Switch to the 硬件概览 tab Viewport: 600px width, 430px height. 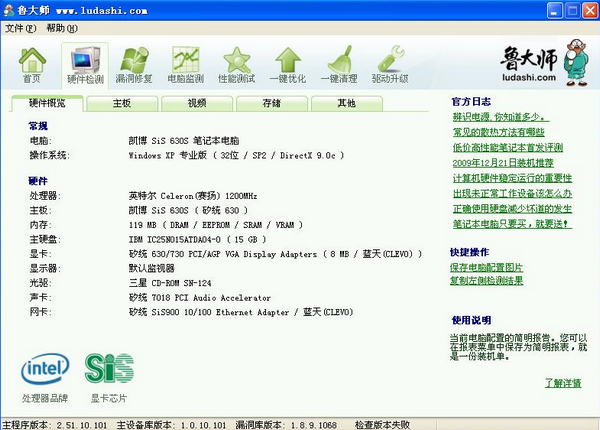47,103
